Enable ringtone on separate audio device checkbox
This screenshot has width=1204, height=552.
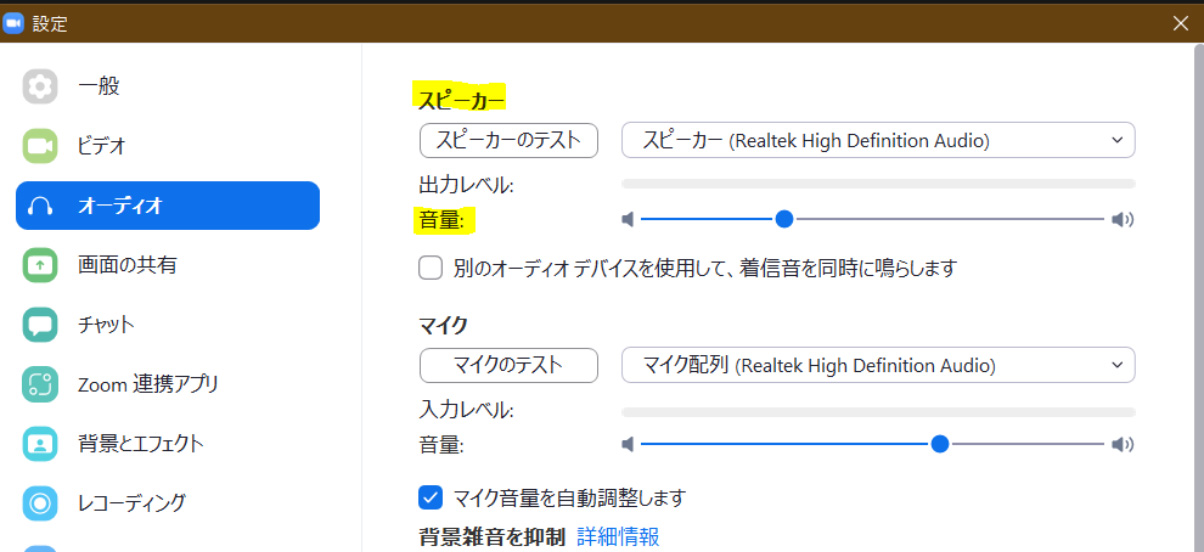[431, 268]
